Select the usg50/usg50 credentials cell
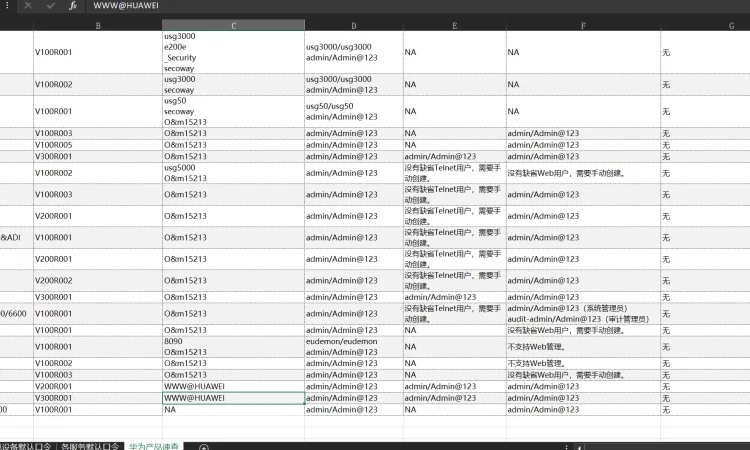Viewport: 750px width, 450px height. coord(354,111)
